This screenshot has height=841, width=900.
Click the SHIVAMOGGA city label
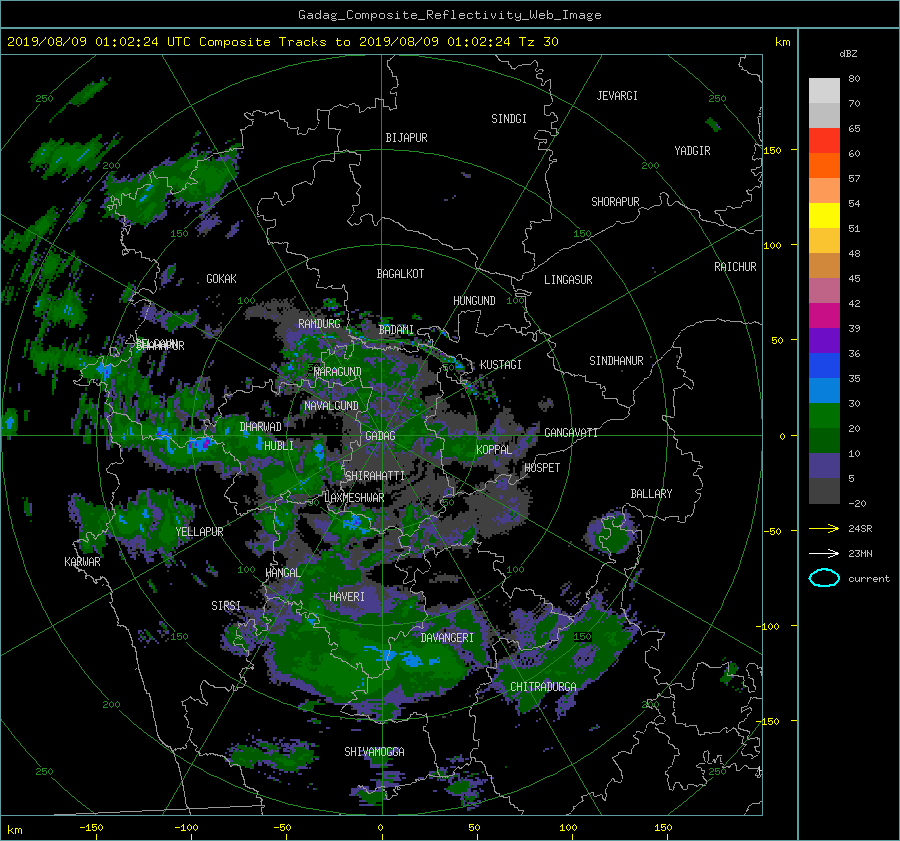click(374, 752)
